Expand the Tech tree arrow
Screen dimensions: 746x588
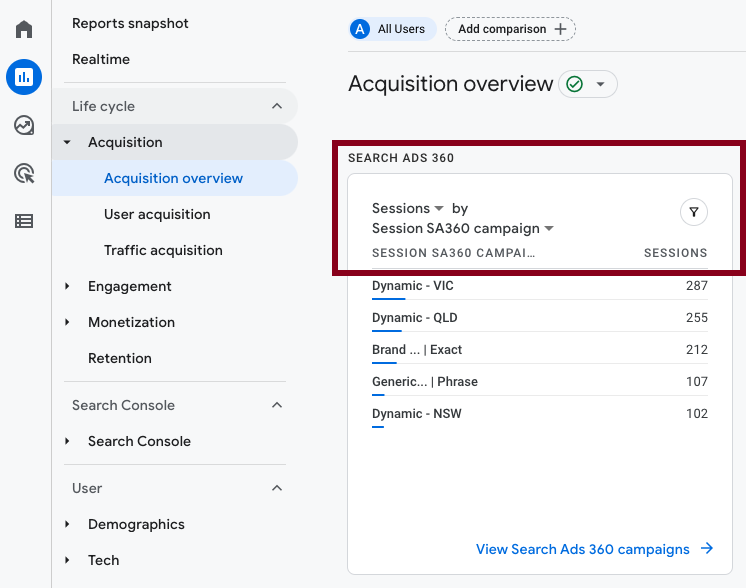coord(67,560)
